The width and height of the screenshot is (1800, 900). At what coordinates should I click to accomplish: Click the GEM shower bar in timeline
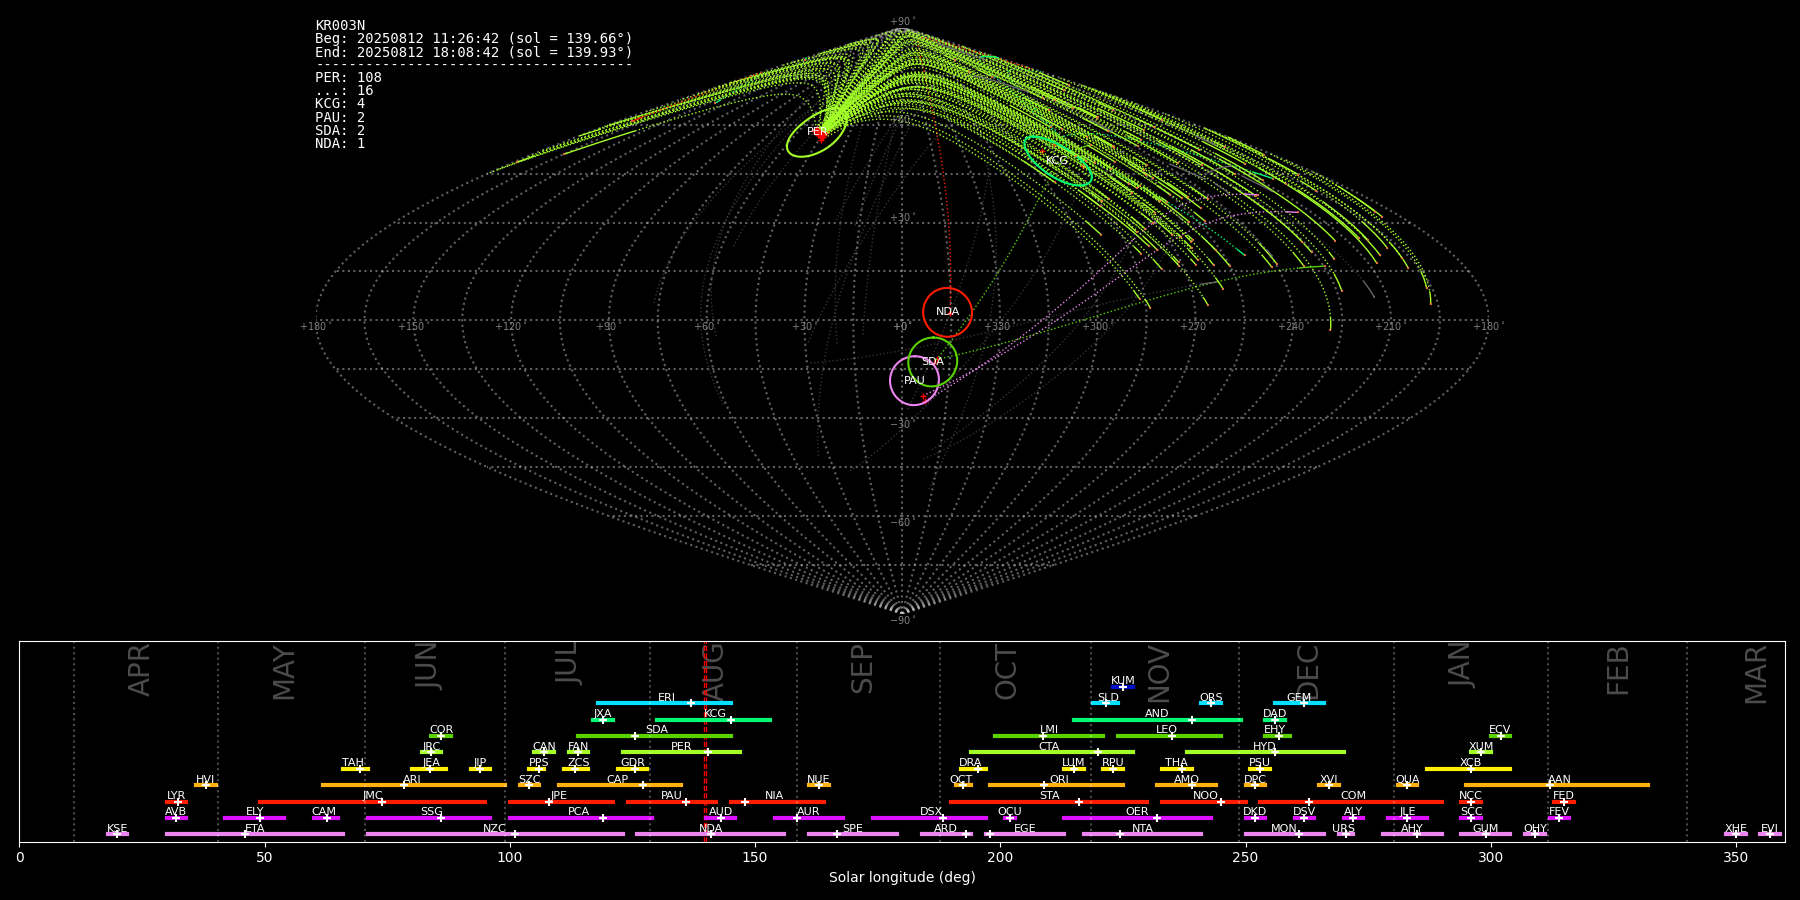1299,703
